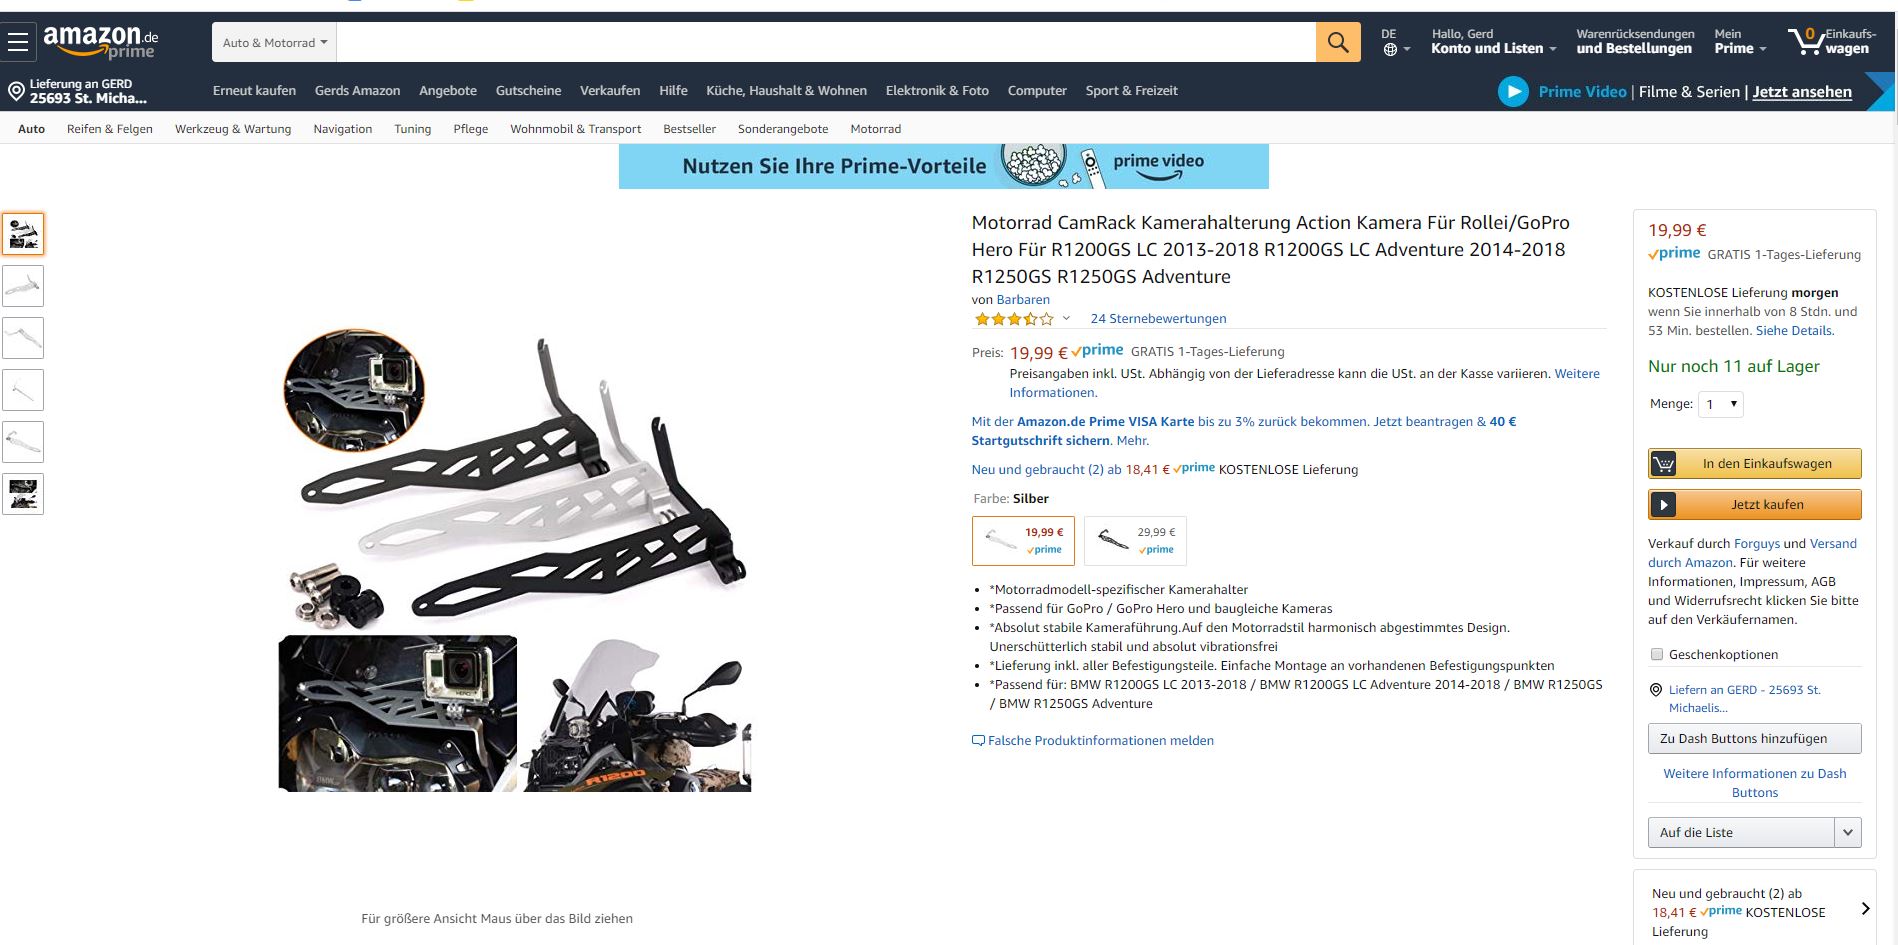This screenshot has height=945, width=1898.
Task: Tick the Geschenkoptionen checkbox
Action: [x=1657, y=654]
